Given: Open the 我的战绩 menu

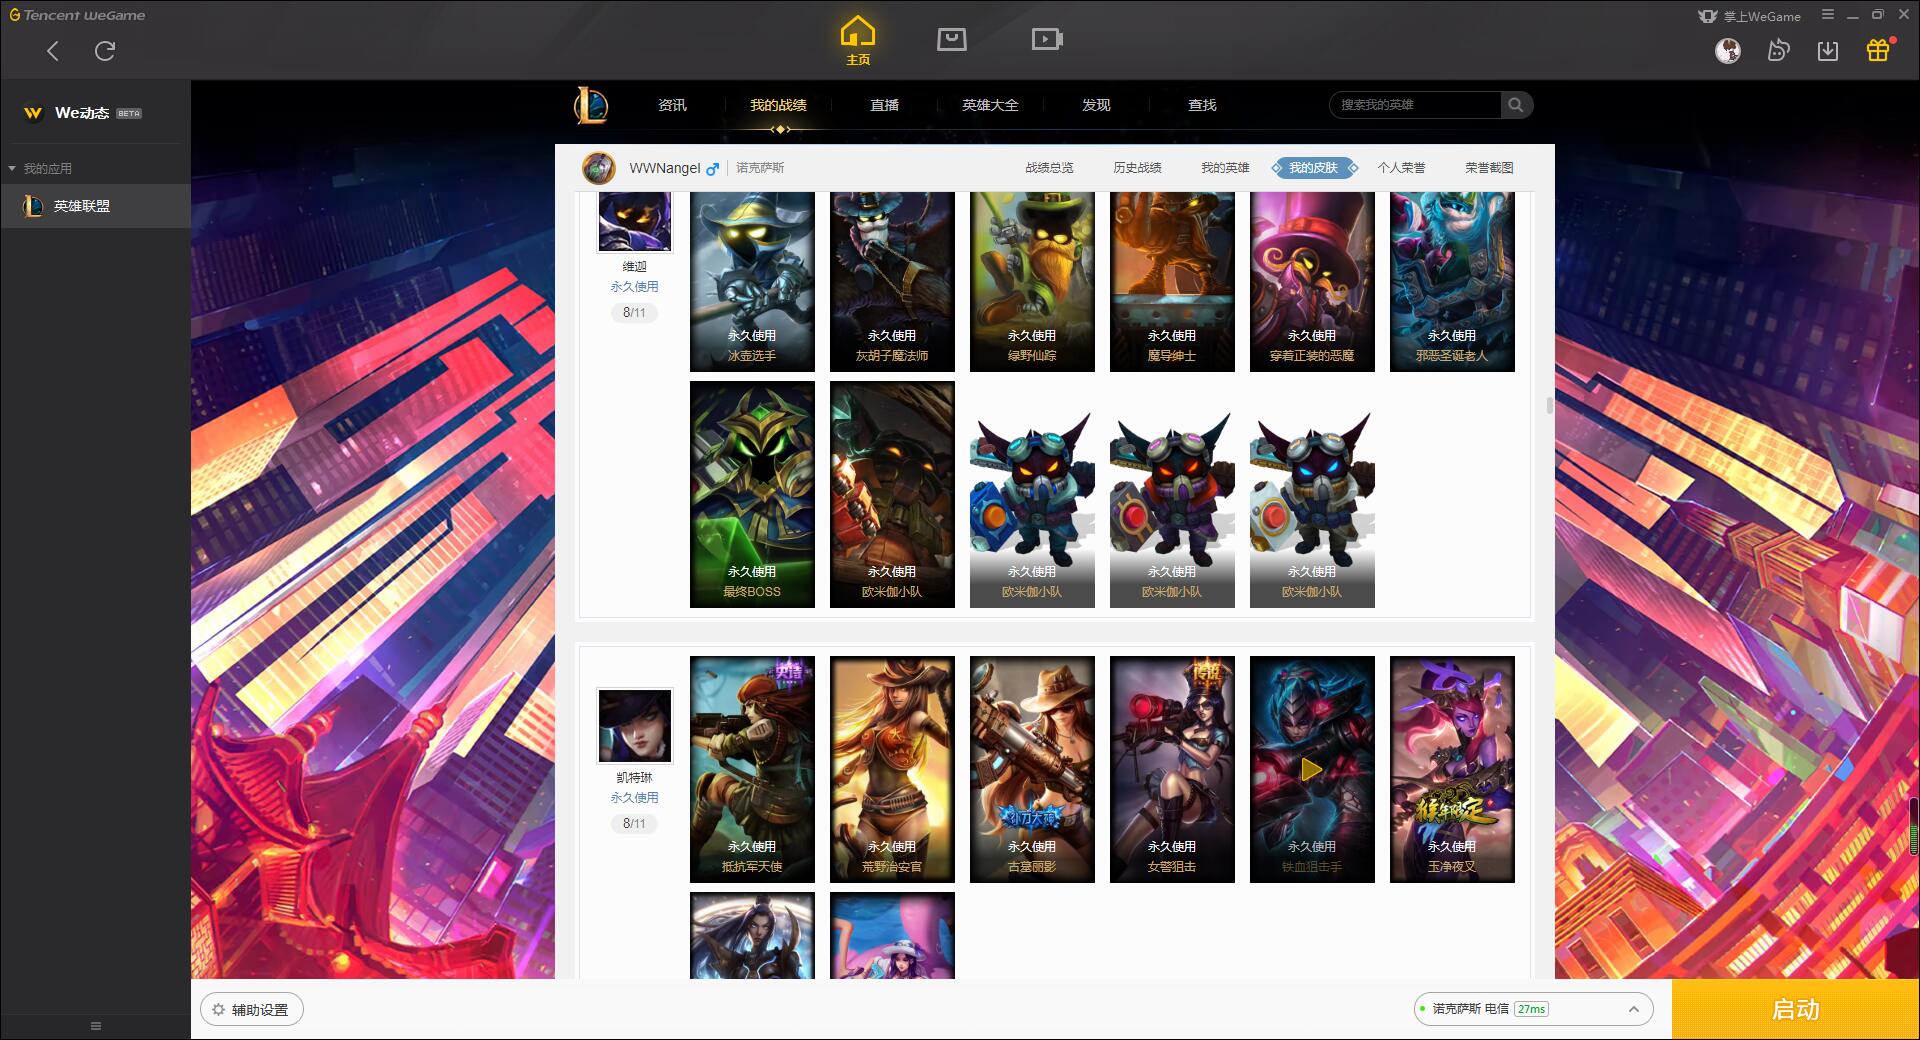Looking at the screenshot, I should 778,105.
